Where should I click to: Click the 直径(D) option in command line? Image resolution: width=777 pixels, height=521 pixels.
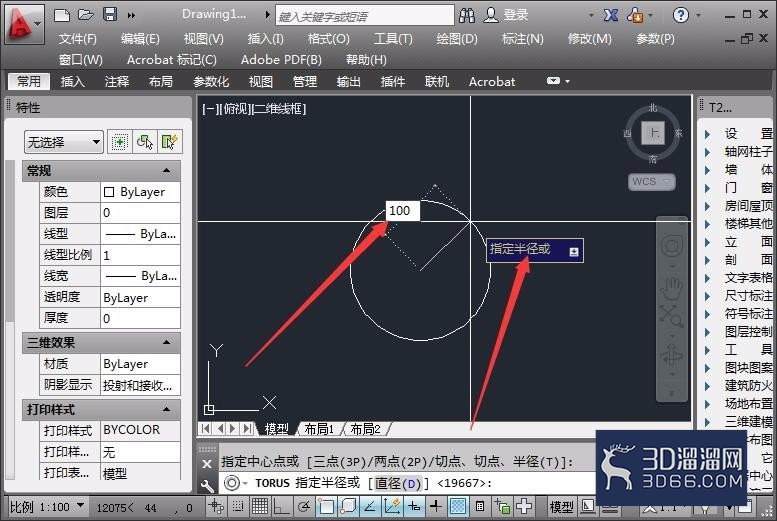point(397,483)
